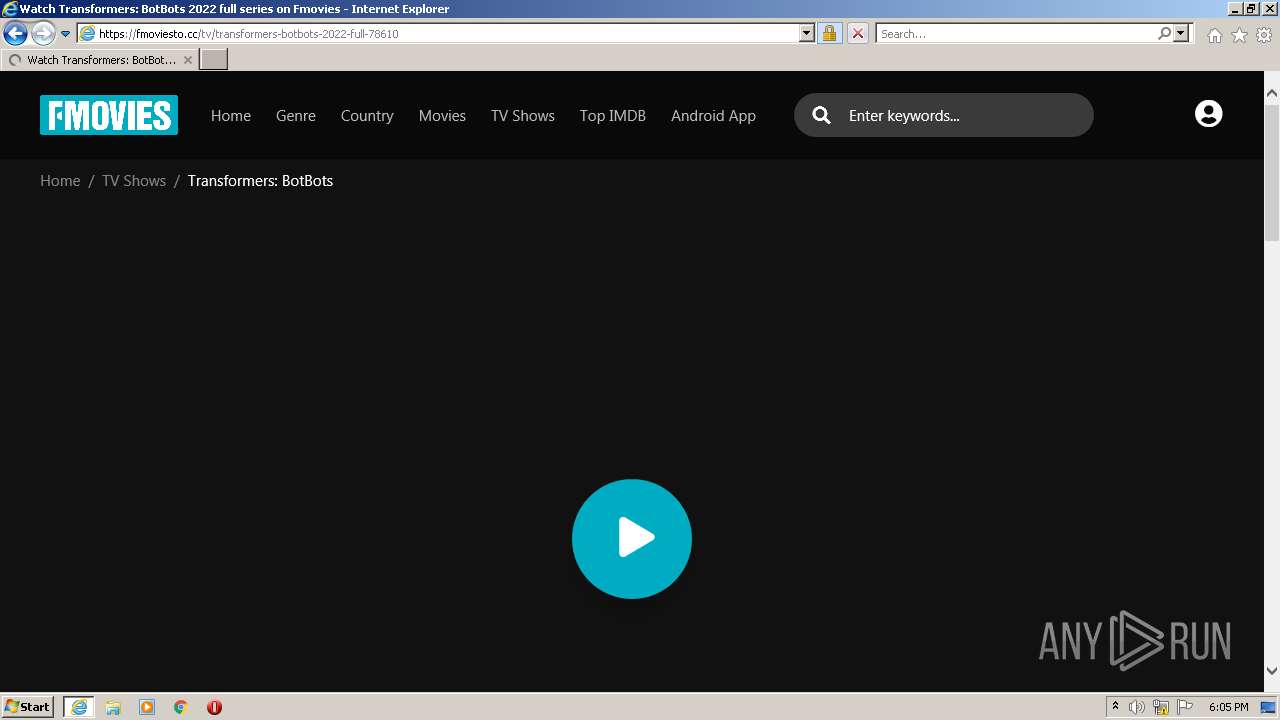Screen dimensions: 1280x720
Task: Open the user account icon
Action: tap(1208, 114)
